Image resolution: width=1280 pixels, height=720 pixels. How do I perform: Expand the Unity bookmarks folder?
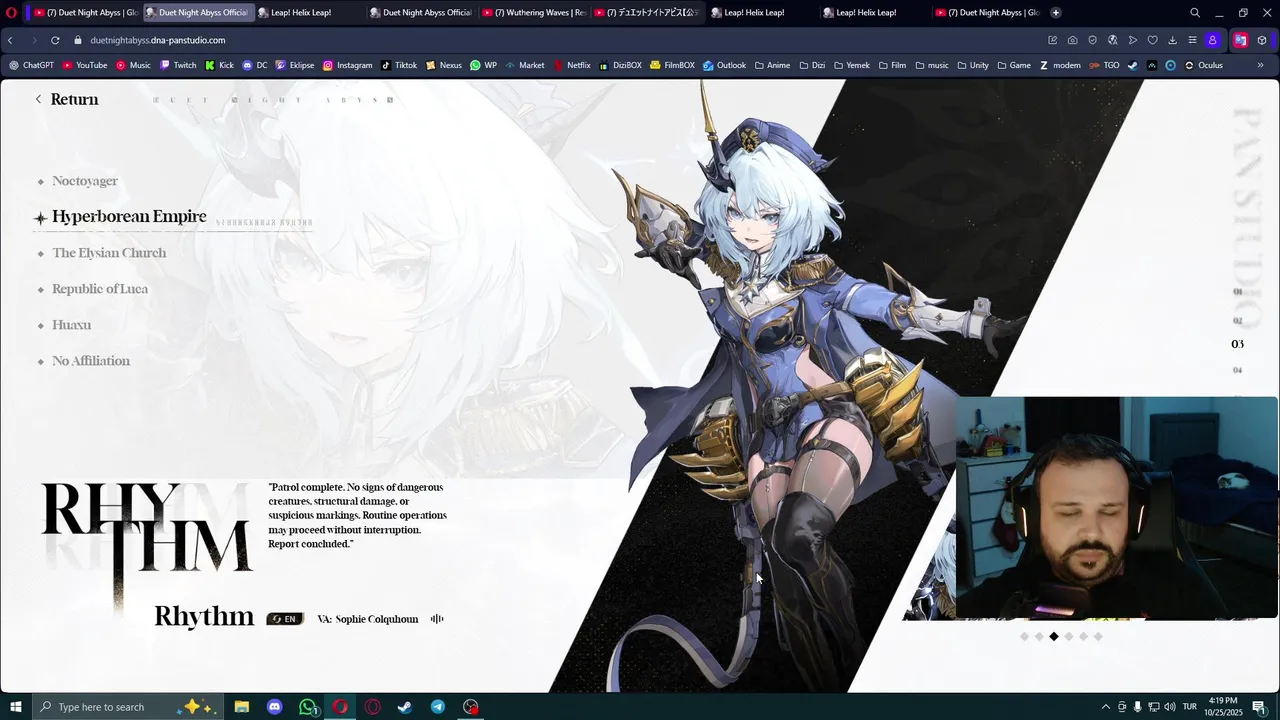point(973,65)
